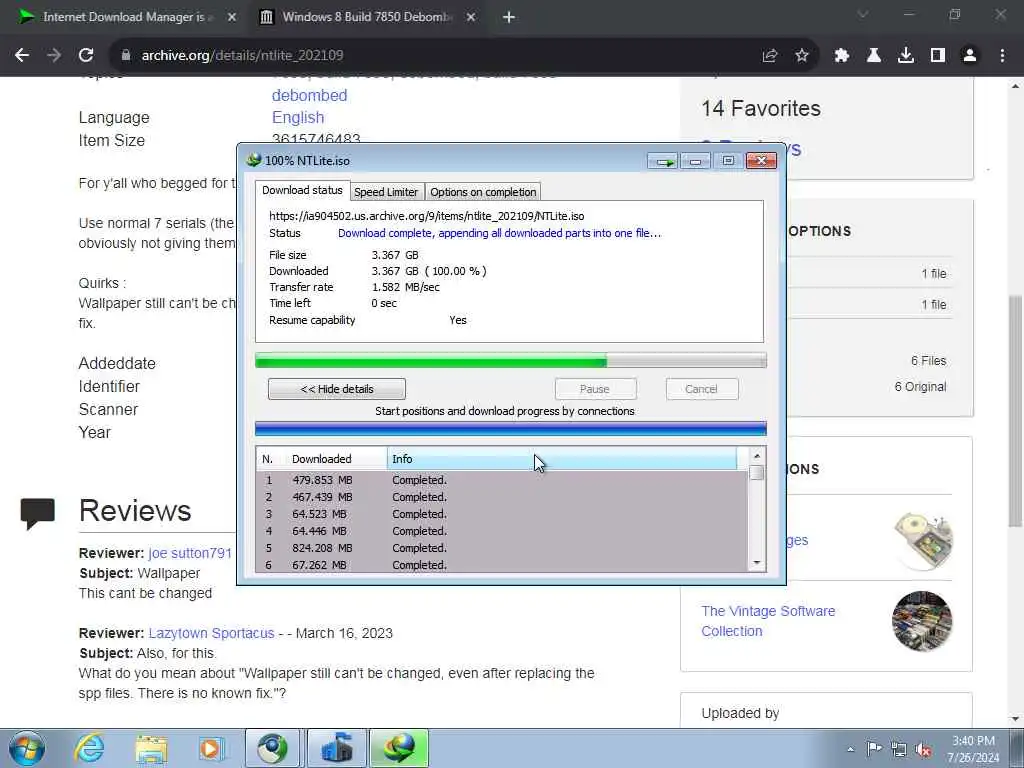This screenshot has height=768, width=1024.
Task: Click the Downloaded column header
Action: pos(336,459)
